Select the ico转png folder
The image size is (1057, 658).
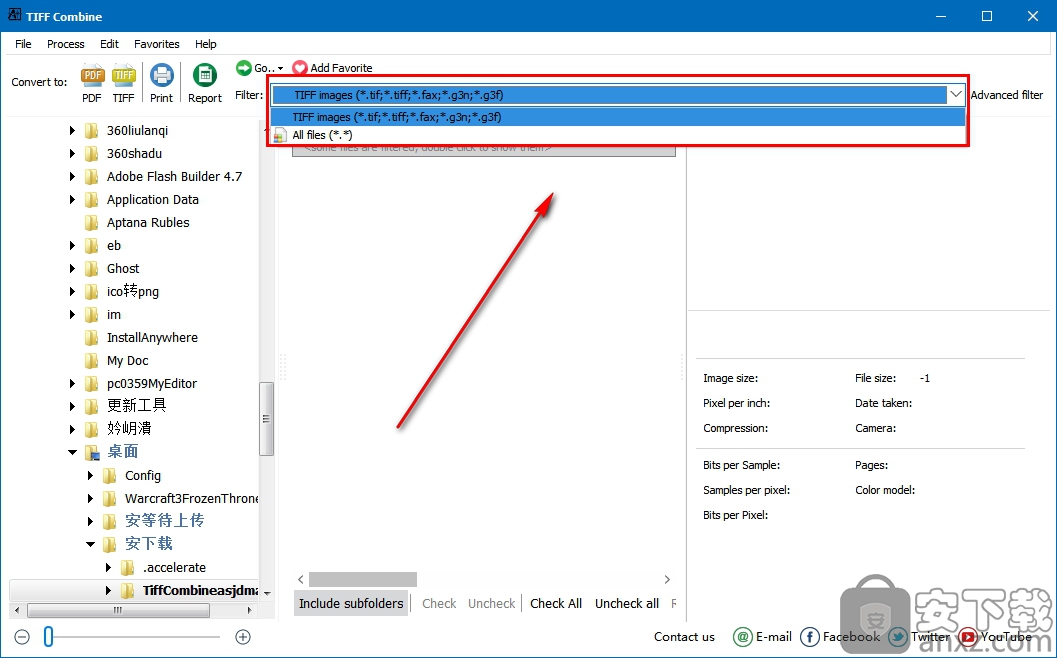(133, 291)
